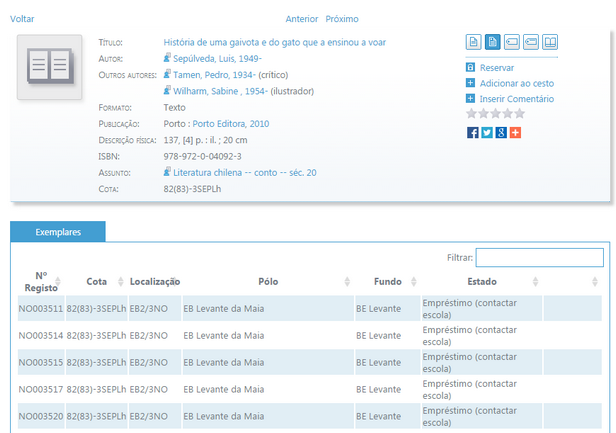The width and height of the screenshot is (616, 433).
Task: Click the Google share icon
Action: [x=501, y=132]
